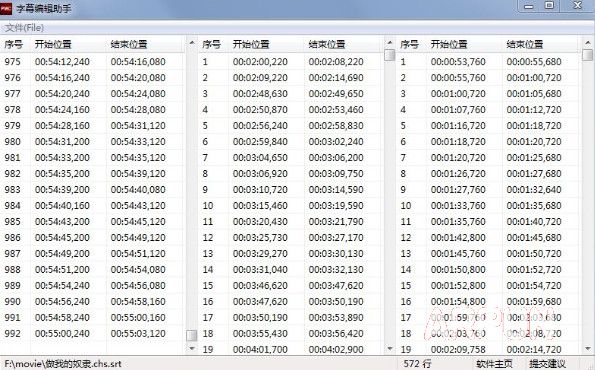This screenshot has height=370, width=595.
Task: Click left panel's 序号 column header
Action: (x=15, y=44)
